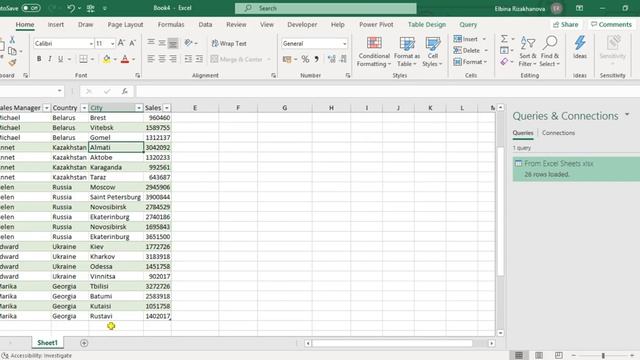
Task: Click the Insert cells button
Action: (x=466, y=39)
